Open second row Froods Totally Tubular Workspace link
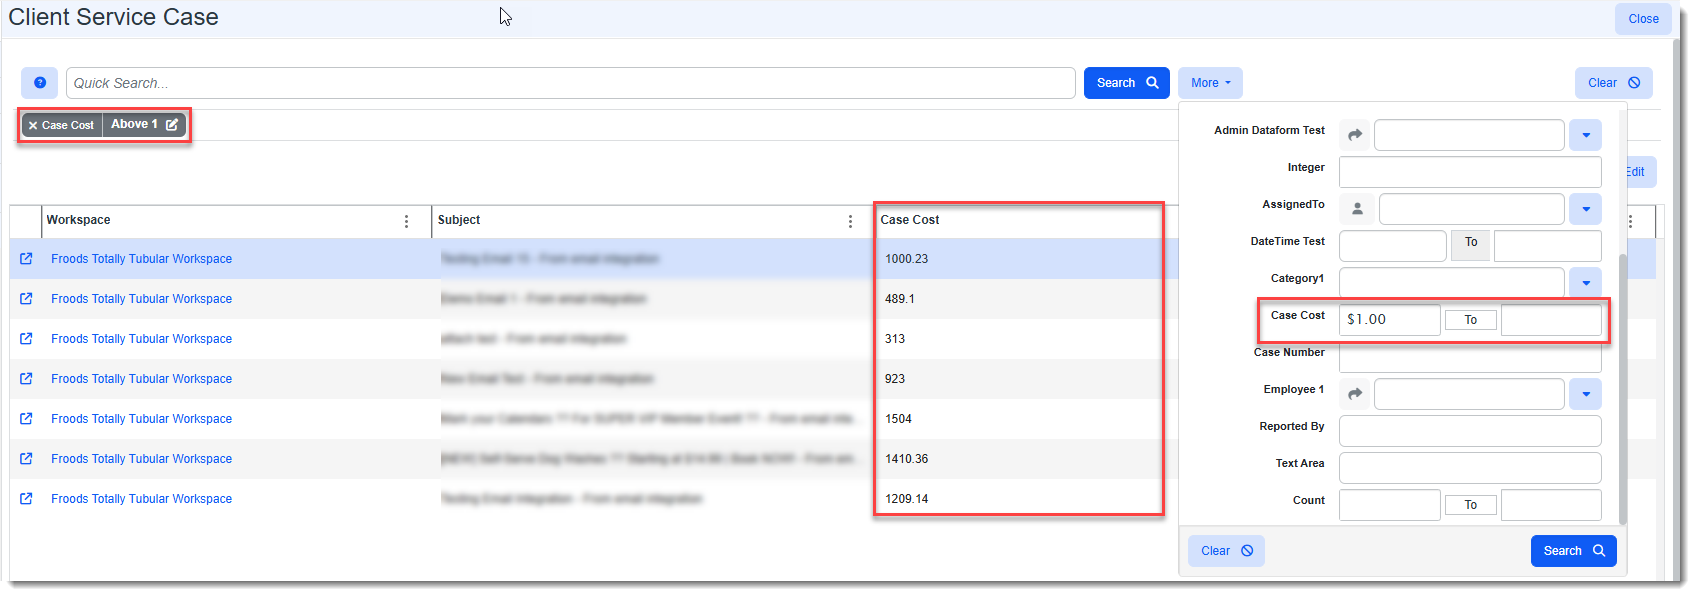The width and height of the screenshot is (1695, 596). click(x=141, y=299)
